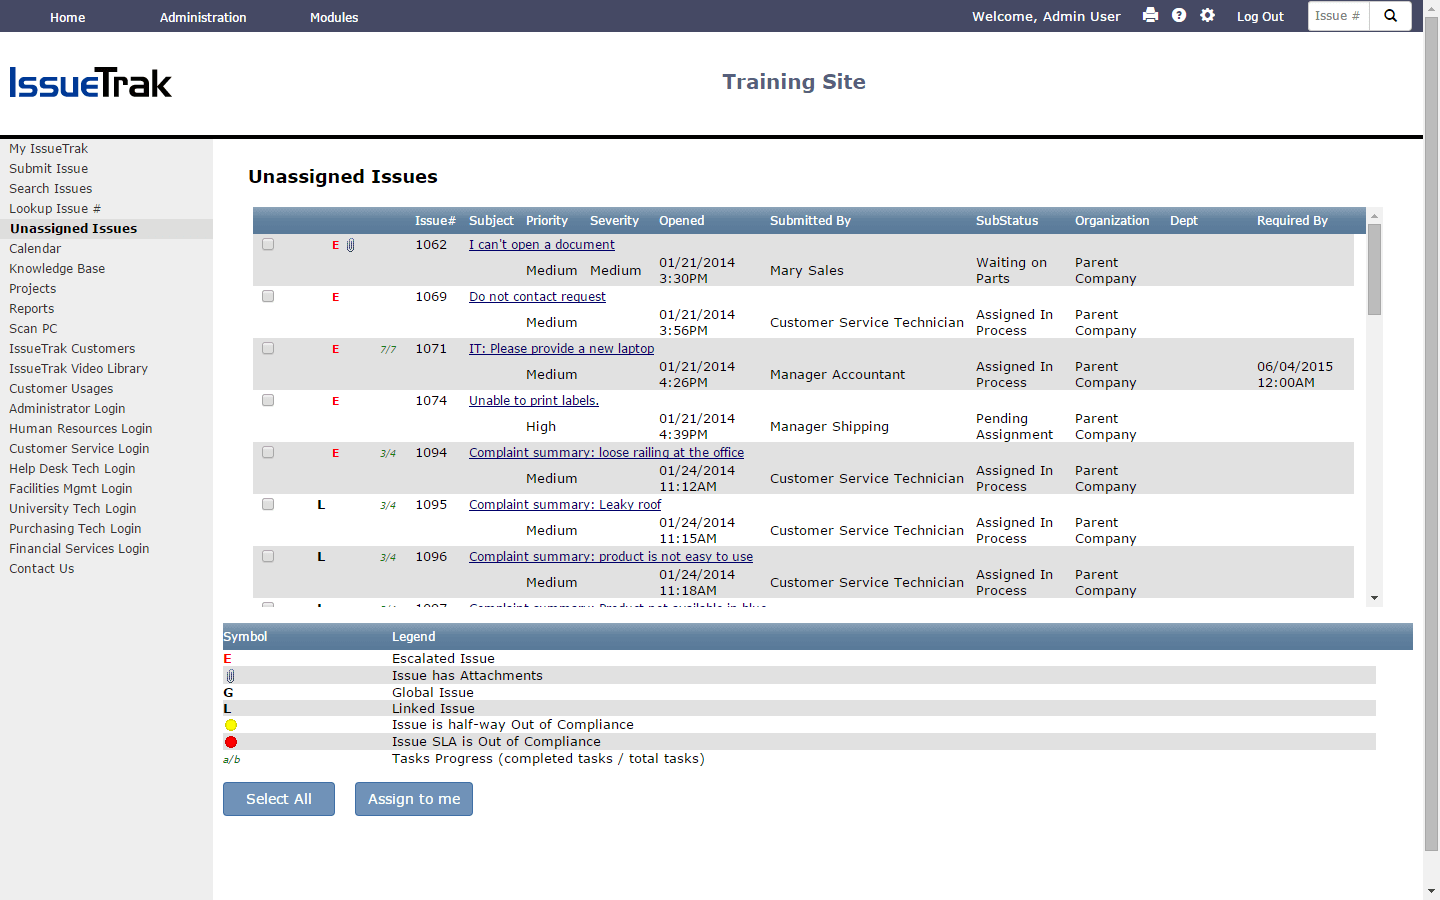Open the Administration dropdown menu
The width and height of the screenshot is (1440, 900).
(203, 17)
